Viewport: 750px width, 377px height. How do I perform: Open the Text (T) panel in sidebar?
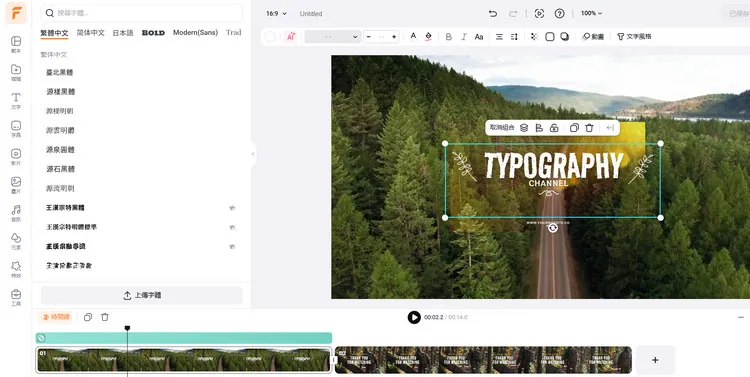(16, 100)
